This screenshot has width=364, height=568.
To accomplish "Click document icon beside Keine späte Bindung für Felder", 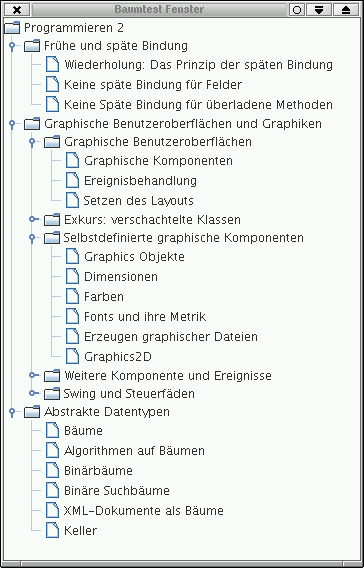I will click(x=52, y=85).
